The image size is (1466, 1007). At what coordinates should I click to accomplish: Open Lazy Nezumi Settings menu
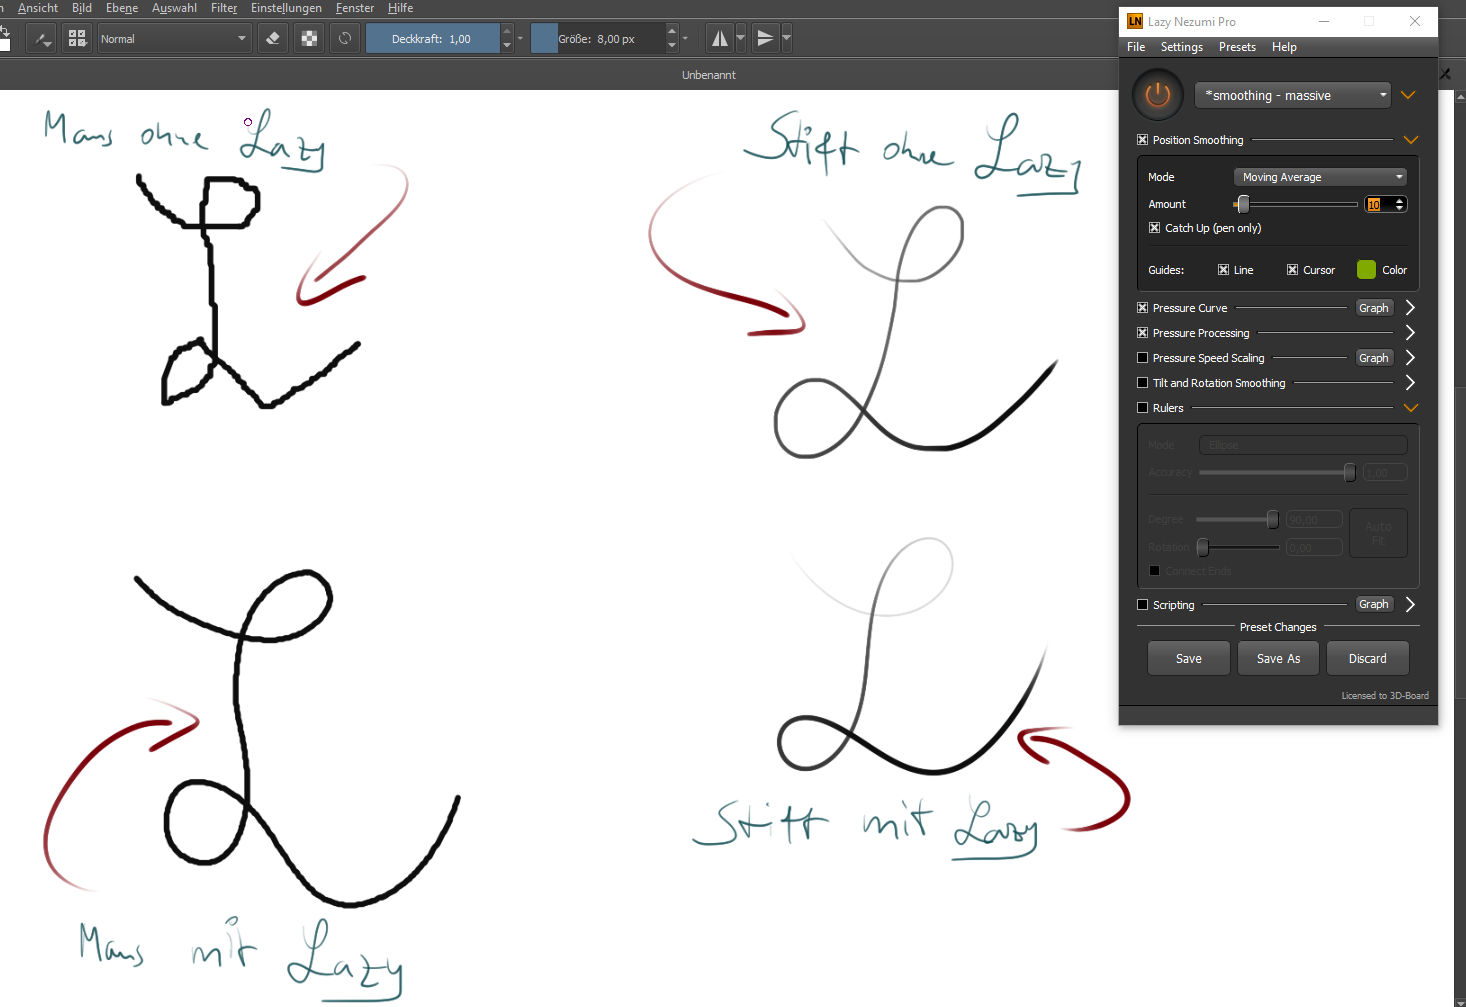(1181, 47)
